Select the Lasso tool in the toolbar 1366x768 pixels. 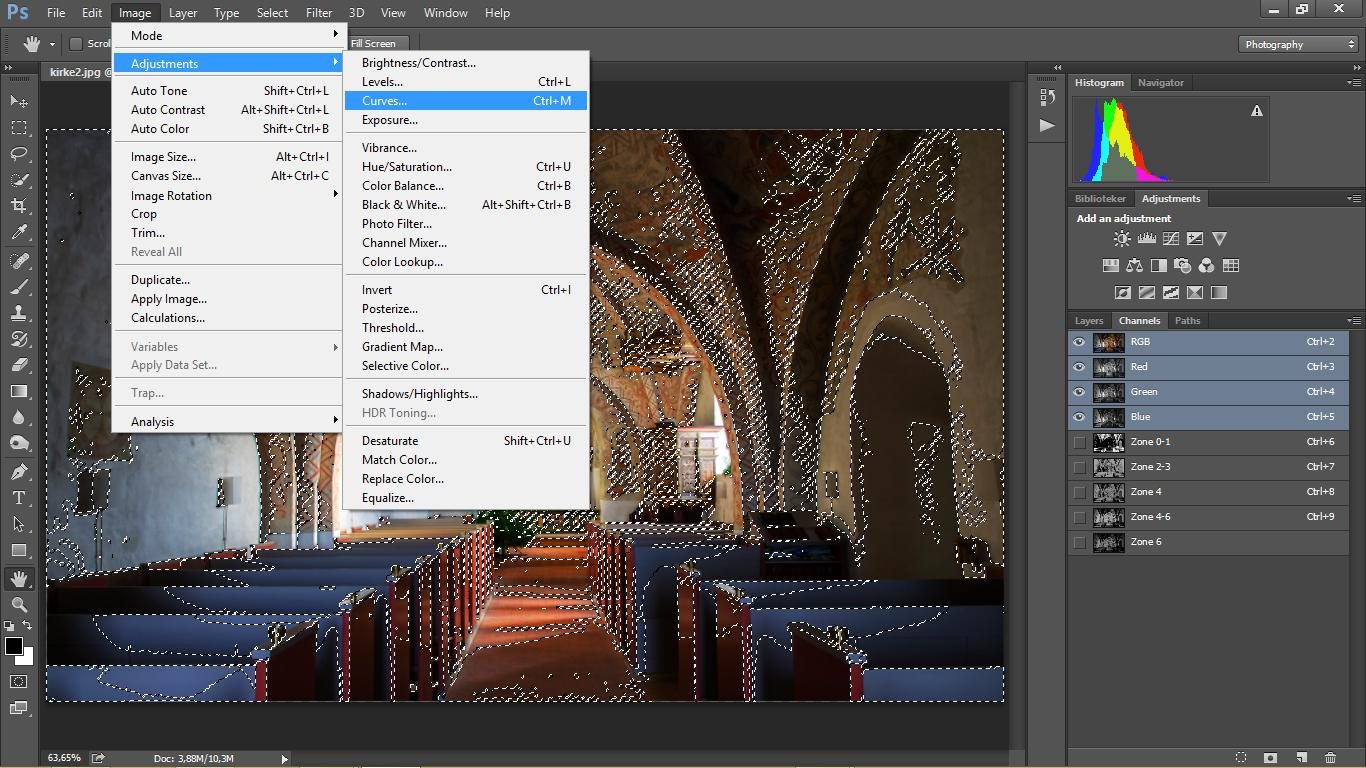pos(19,154)
